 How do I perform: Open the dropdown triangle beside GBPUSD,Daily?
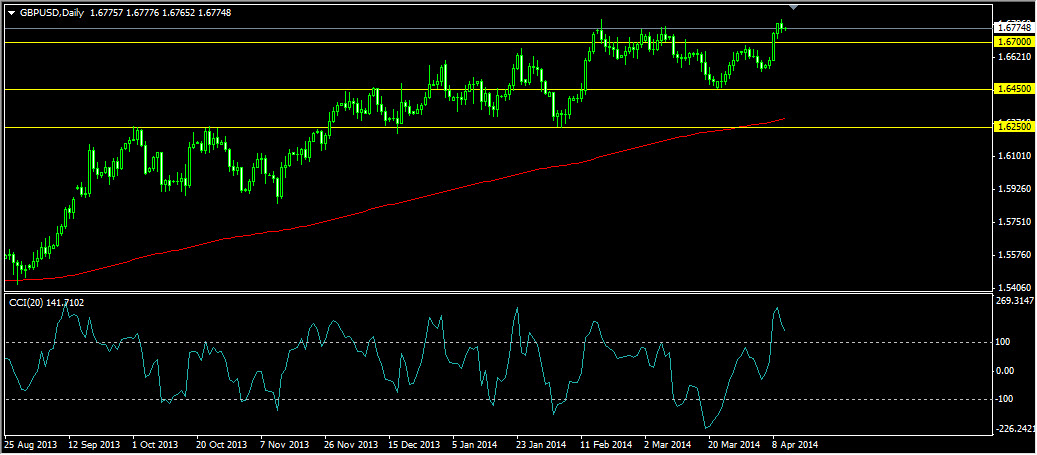click(x=11, y=13)
